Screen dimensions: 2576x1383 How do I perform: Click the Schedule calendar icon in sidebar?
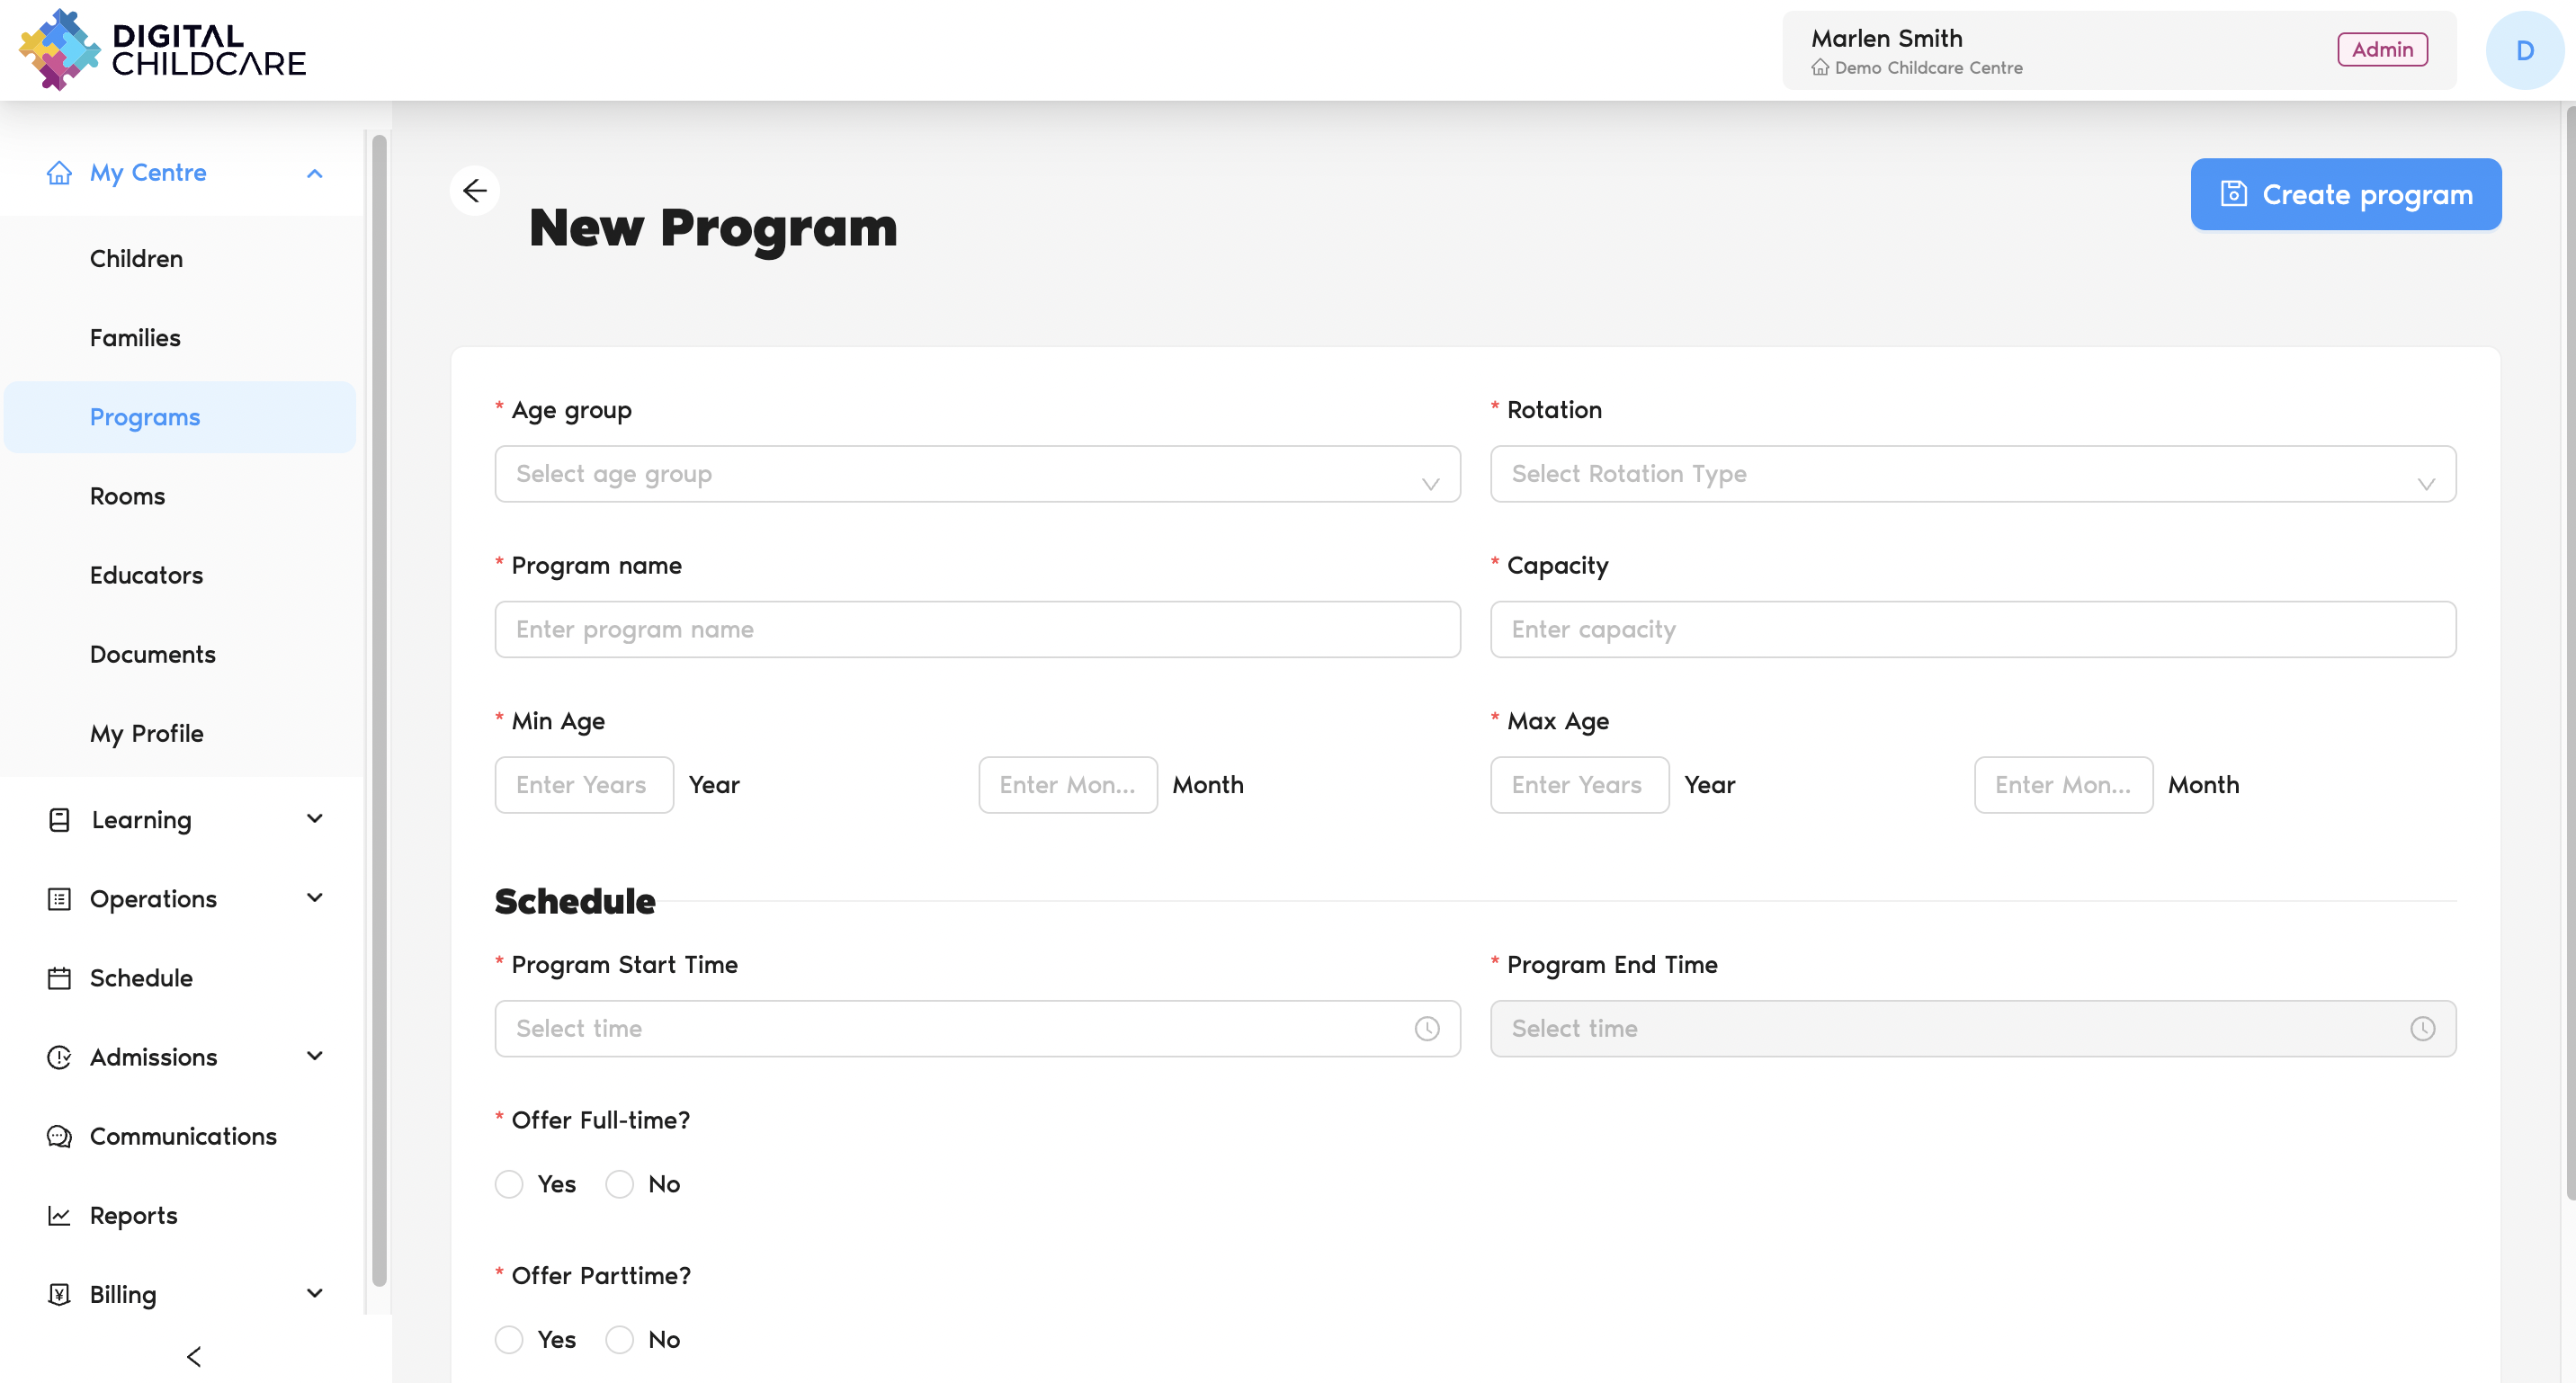click(x=59, y=978)
